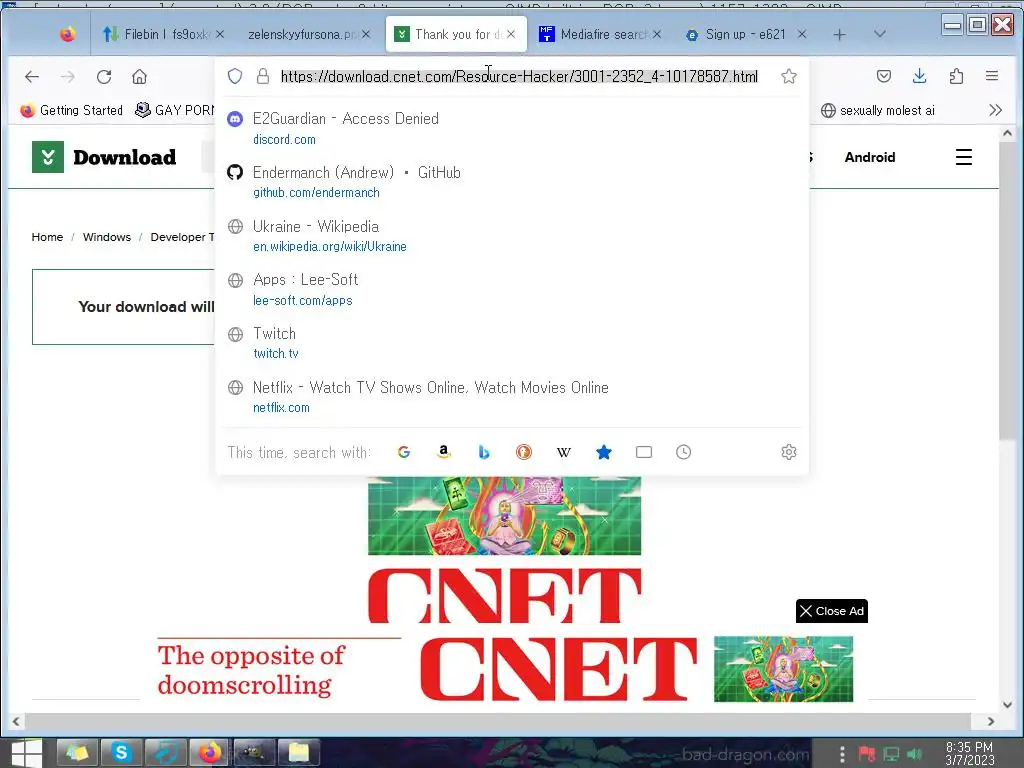Screen dimensions: 1024x768
Task: Search this time with Google
Action: pyautogui.click(x=404, y=452)
